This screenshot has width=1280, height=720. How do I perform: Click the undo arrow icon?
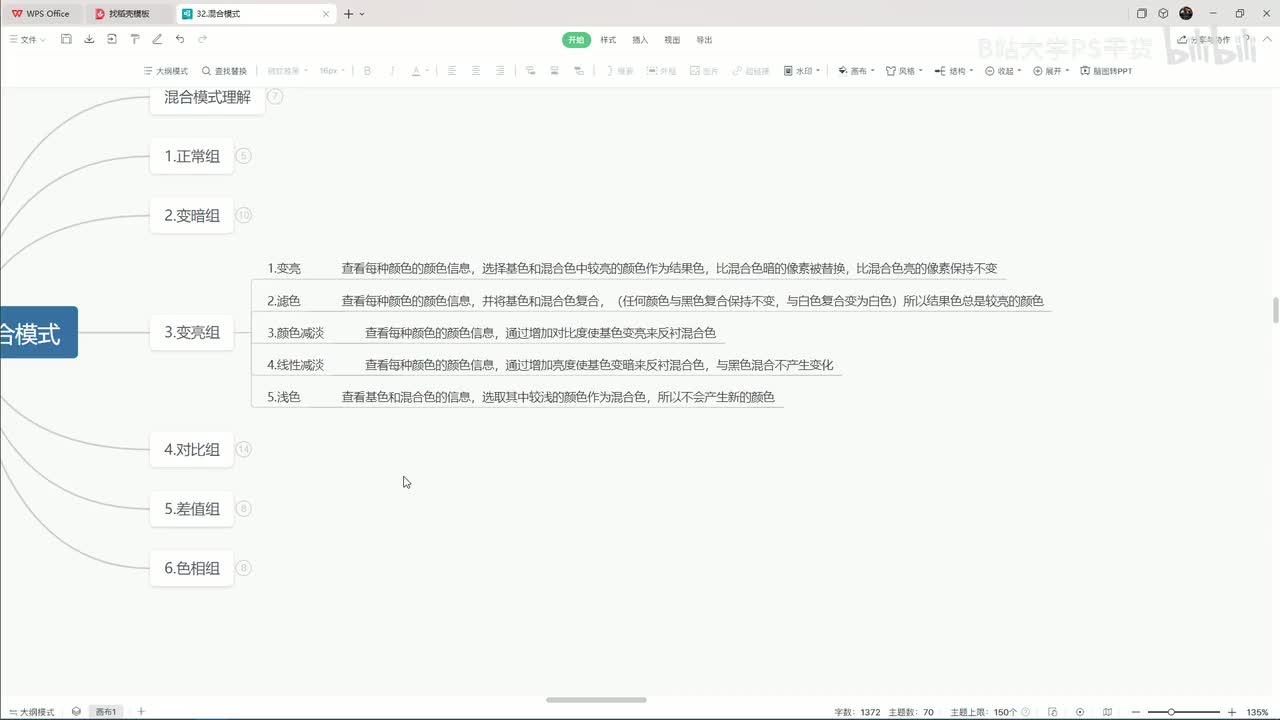coord(180,39)
